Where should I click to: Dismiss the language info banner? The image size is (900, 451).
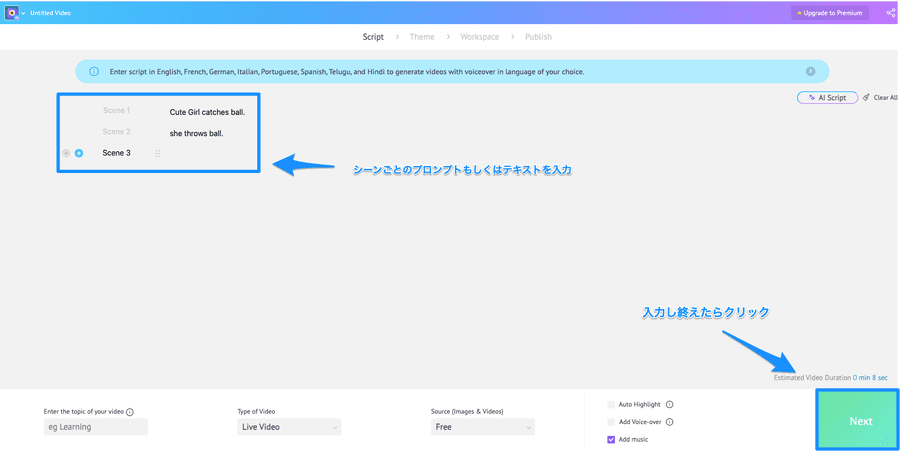(810, 72)
